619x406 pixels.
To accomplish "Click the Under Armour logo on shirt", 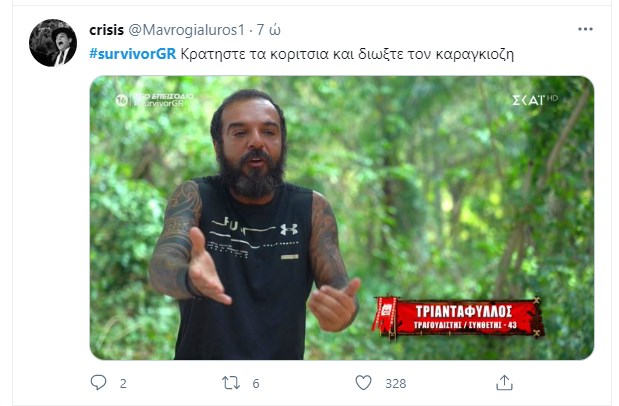I will pyautogui.click(x=289, y=229).
